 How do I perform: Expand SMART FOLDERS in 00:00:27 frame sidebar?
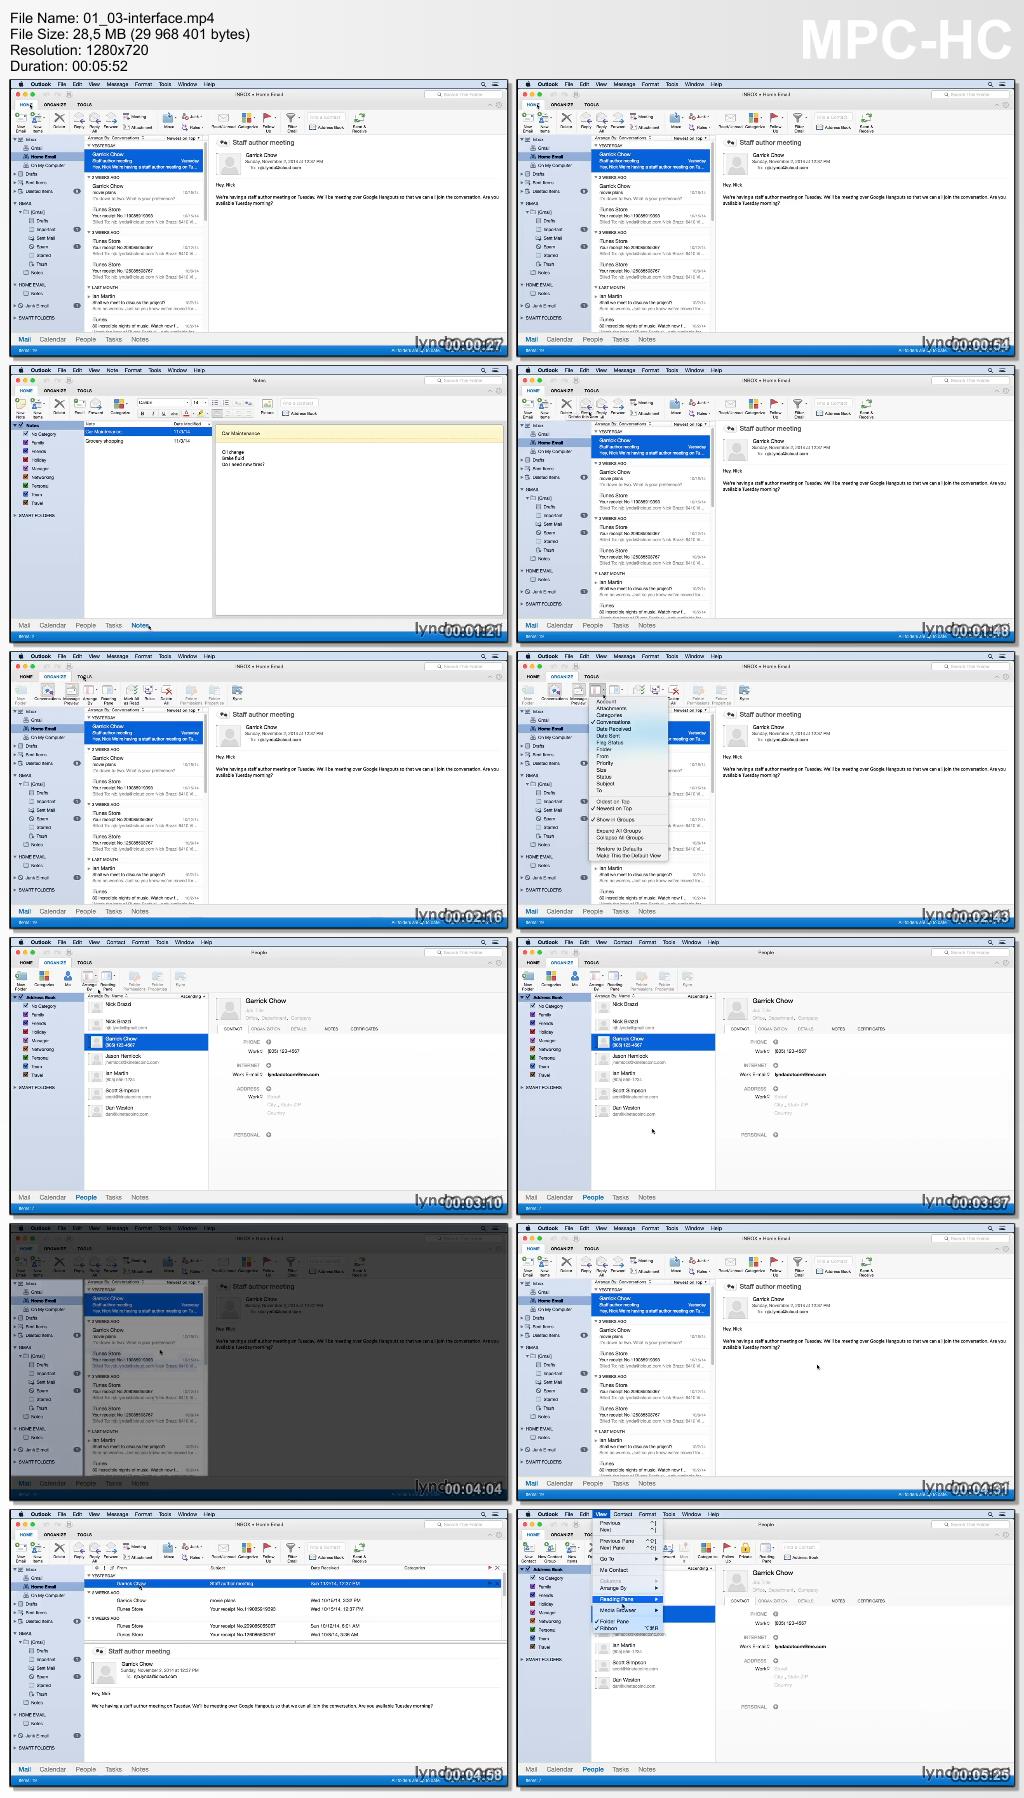[x=15, y=318]
